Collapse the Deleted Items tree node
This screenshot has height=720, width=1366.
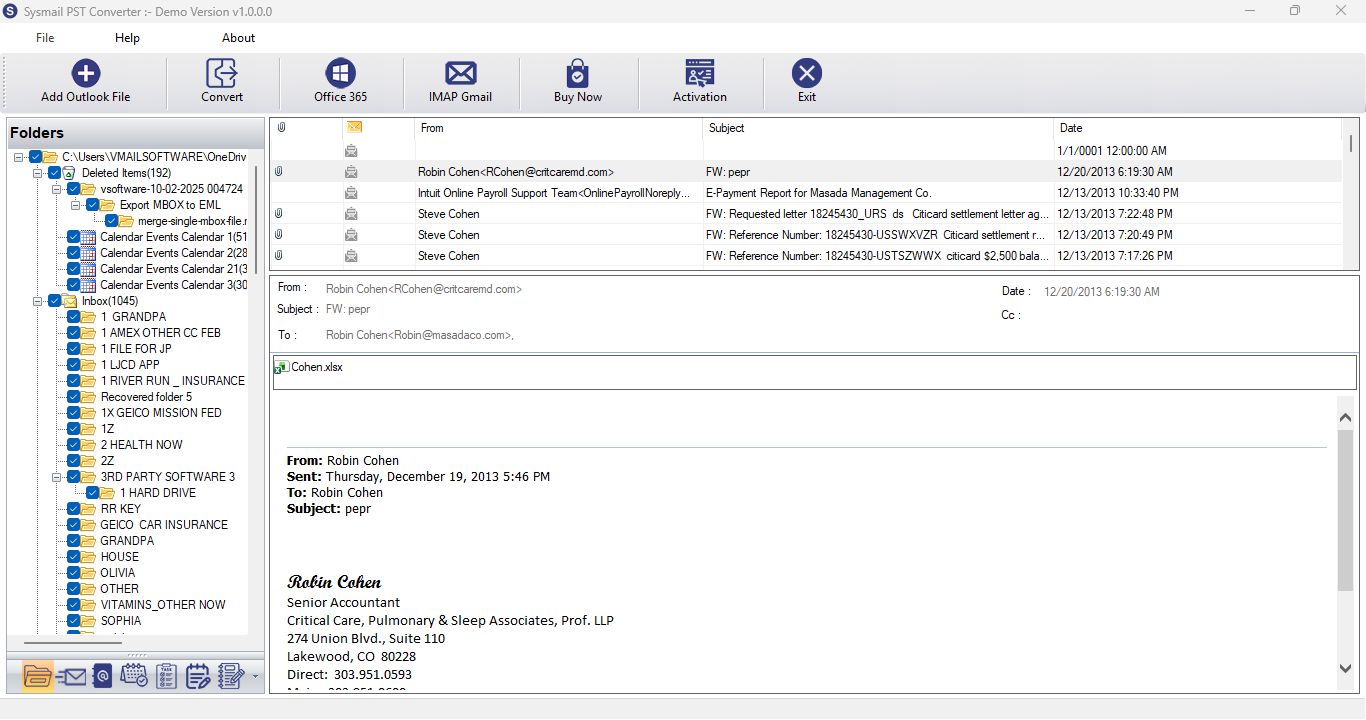pos(38,173)
